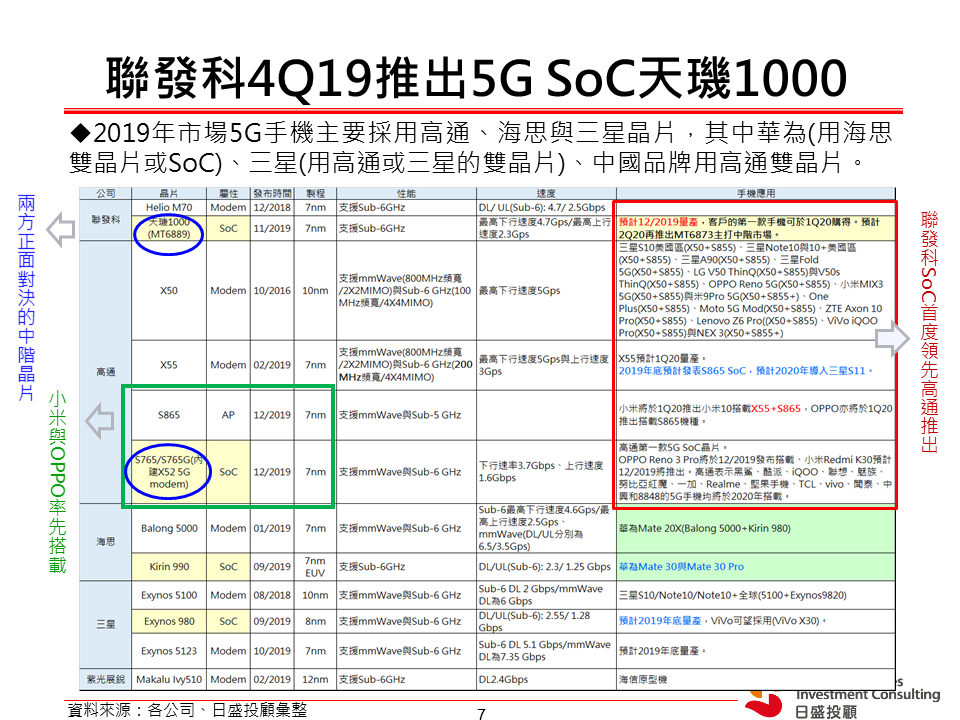Click the 晶片 column header
Viewport: 960px width, 720px height.
pos(169,192)
